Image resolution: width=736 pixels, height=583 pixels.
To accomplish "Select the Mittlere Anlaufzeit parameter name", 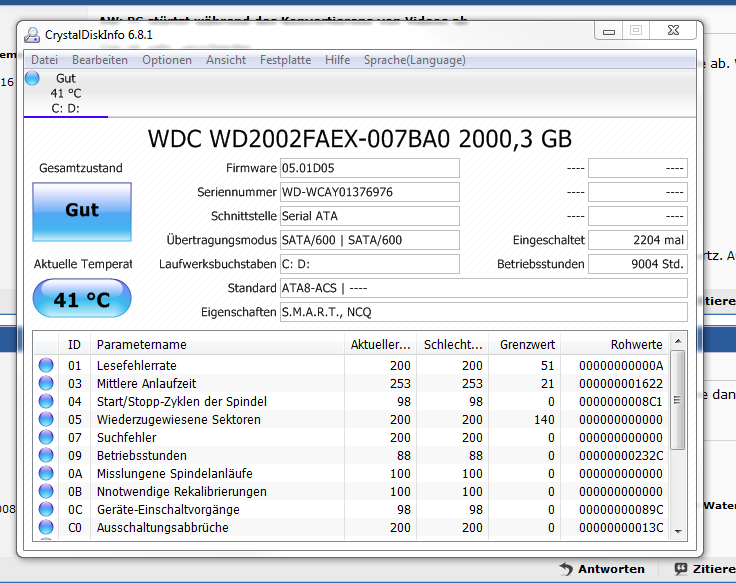I will 146,383.
